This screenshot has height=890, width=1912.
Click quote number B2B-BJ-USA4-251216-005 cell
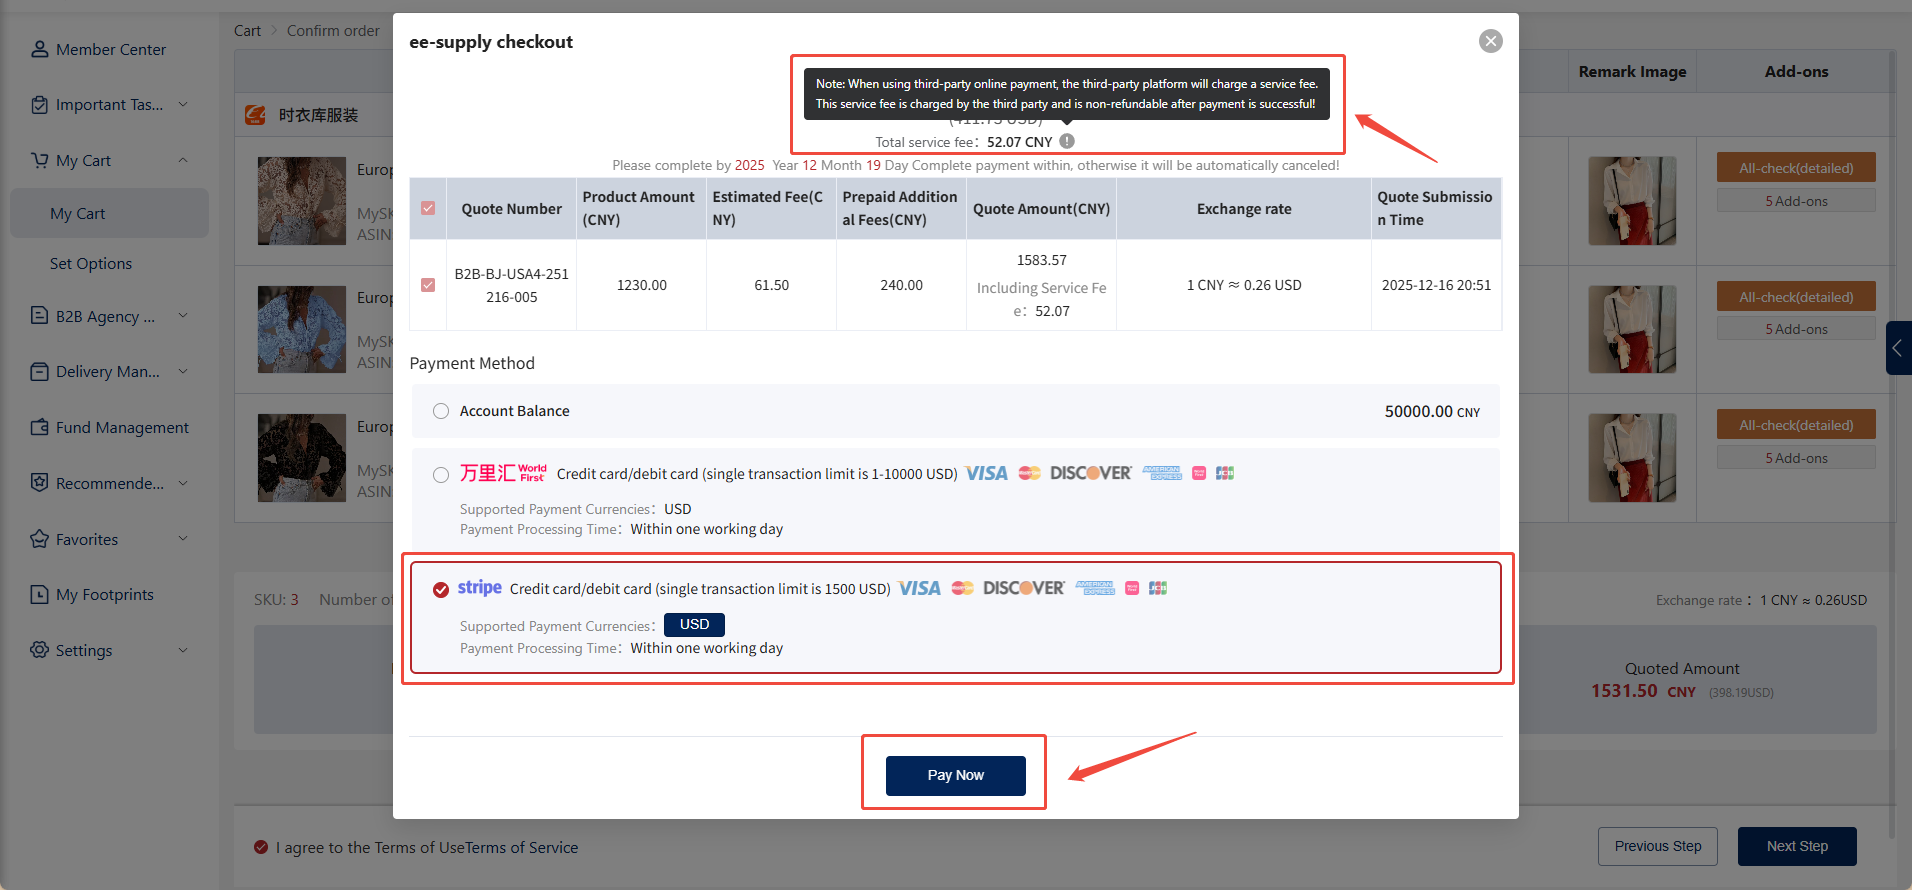[x=512, y=285]
